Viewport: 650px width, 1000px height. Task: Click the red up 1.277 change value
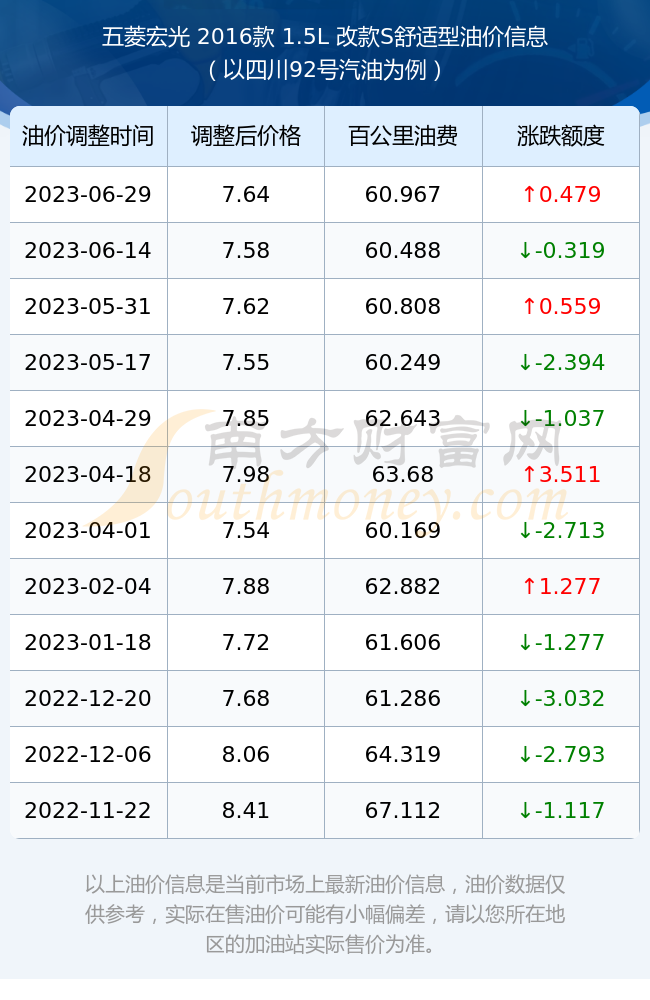coord(561,587)
